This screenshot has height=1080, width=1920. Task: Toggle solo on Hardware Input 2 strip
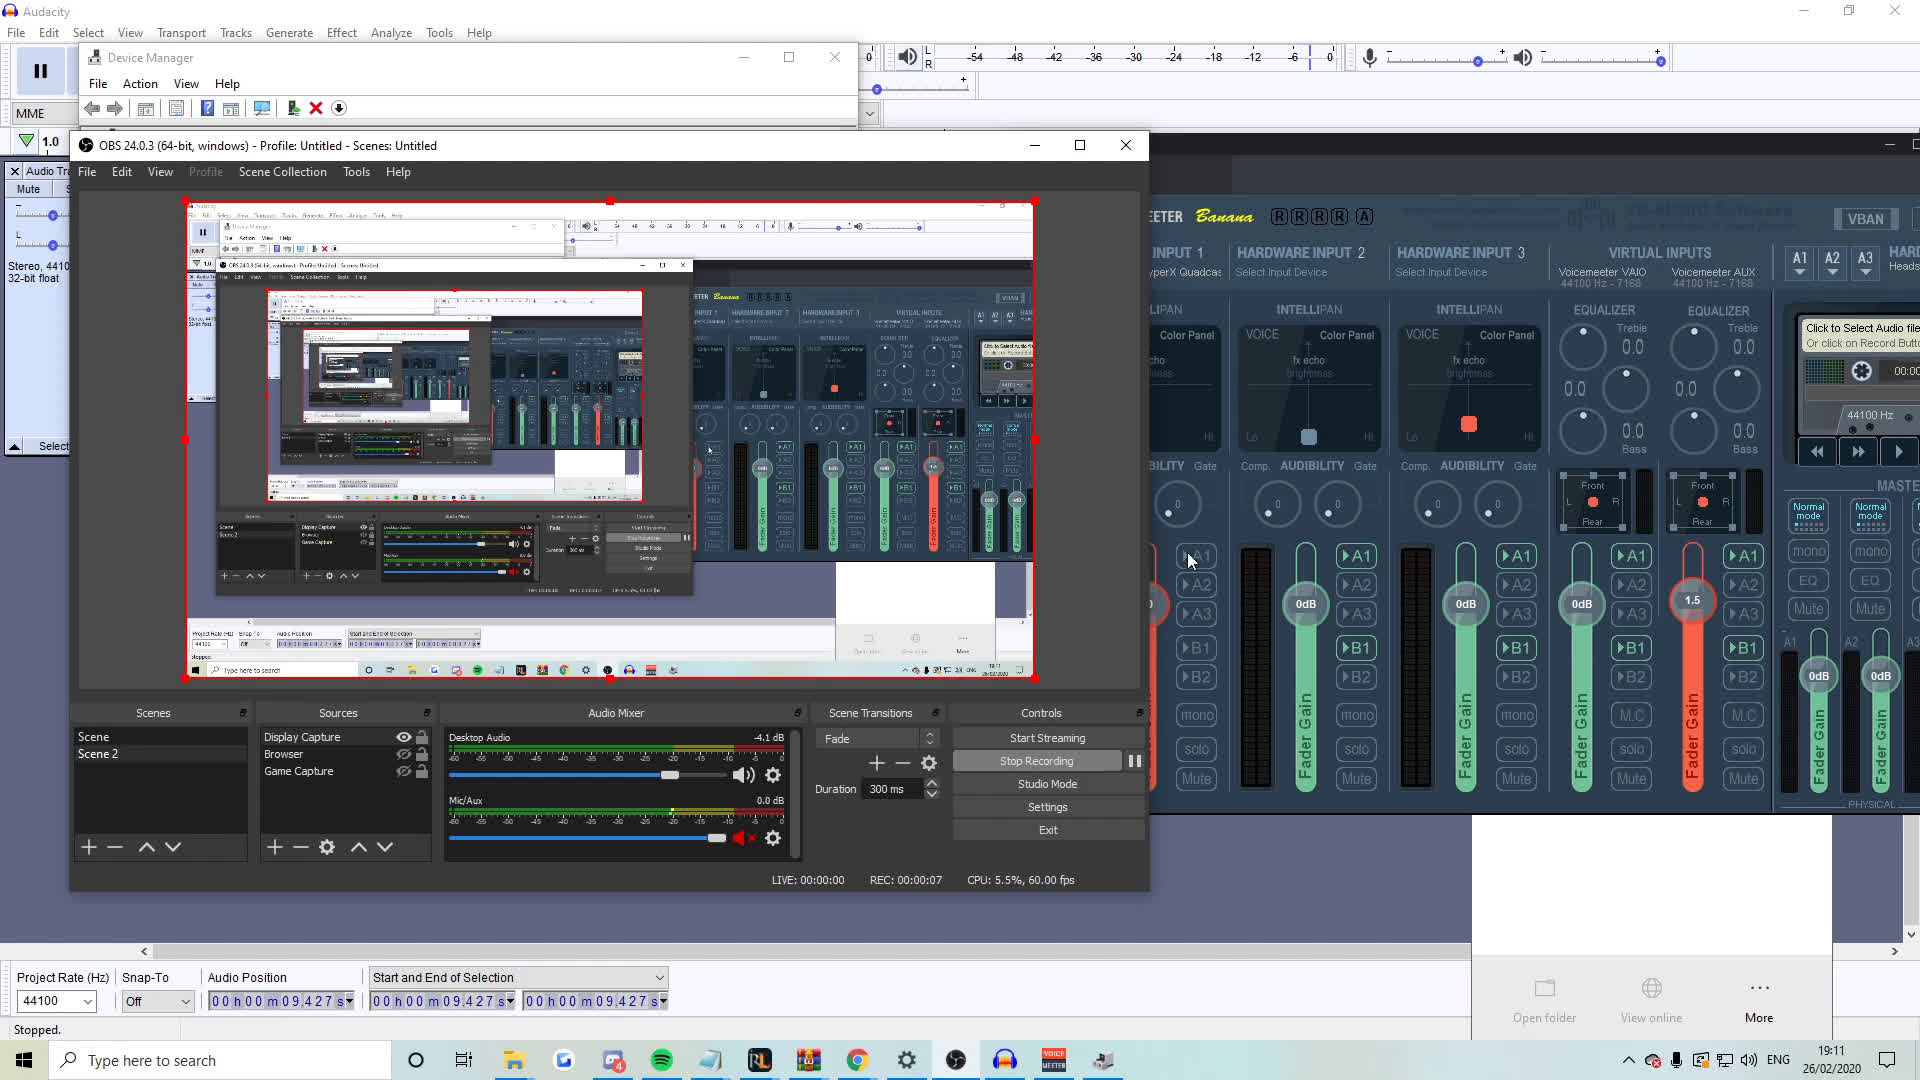(x=1356, y=749)
